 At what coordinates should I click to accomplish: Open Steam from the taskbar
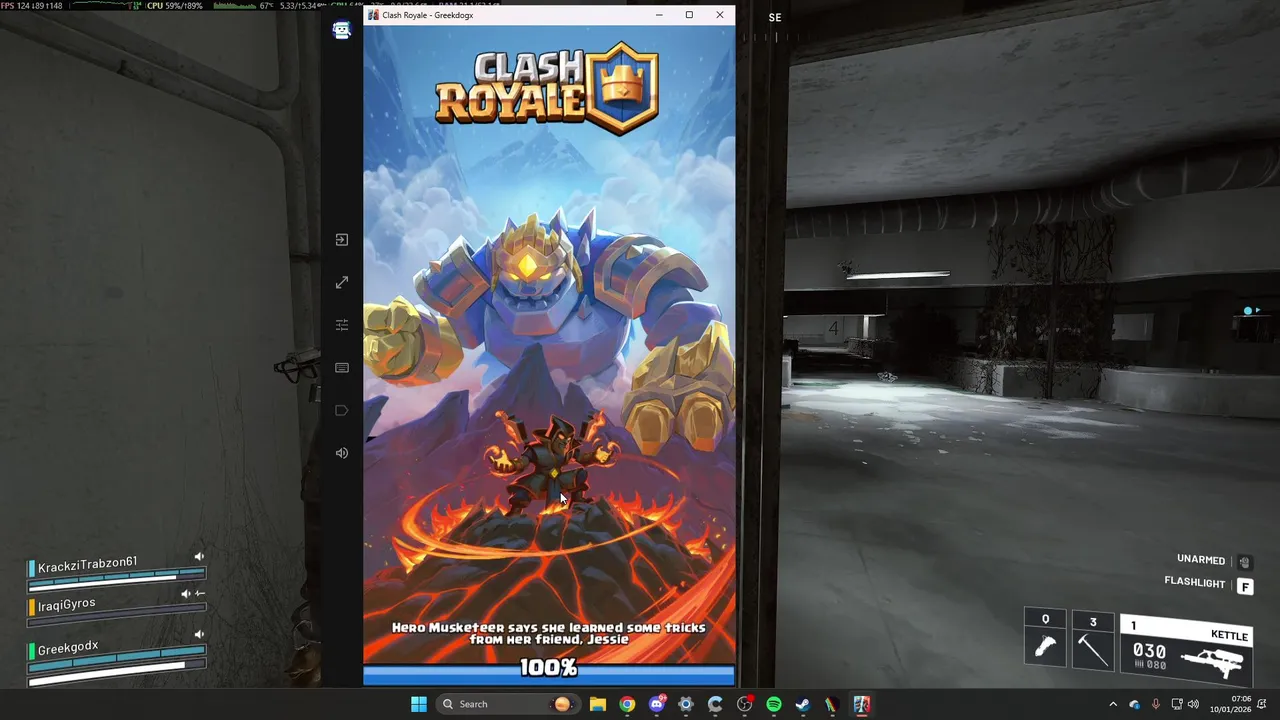pos(803,704)
